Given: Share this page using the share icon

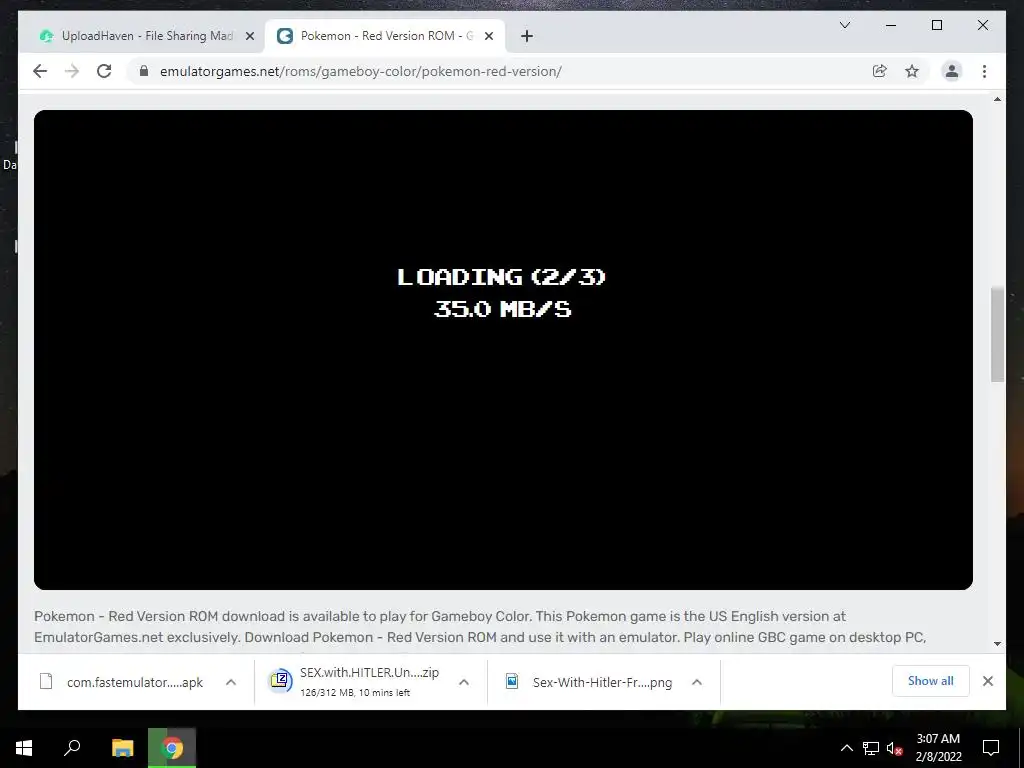Looking at the screenshot, I should [880, 71].
